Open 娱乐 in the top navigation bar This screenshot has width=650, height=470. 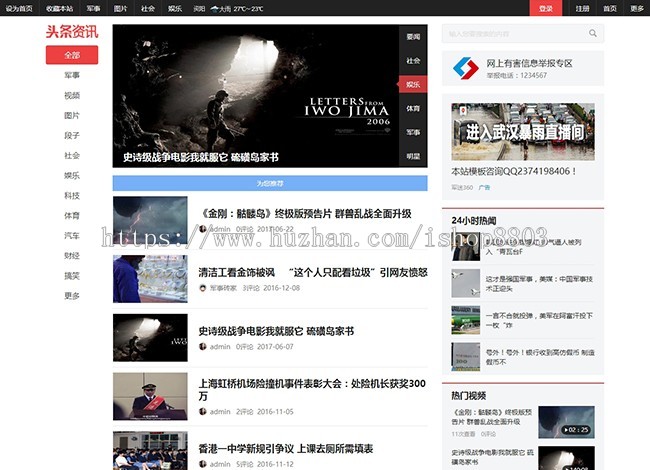[175, 8]
